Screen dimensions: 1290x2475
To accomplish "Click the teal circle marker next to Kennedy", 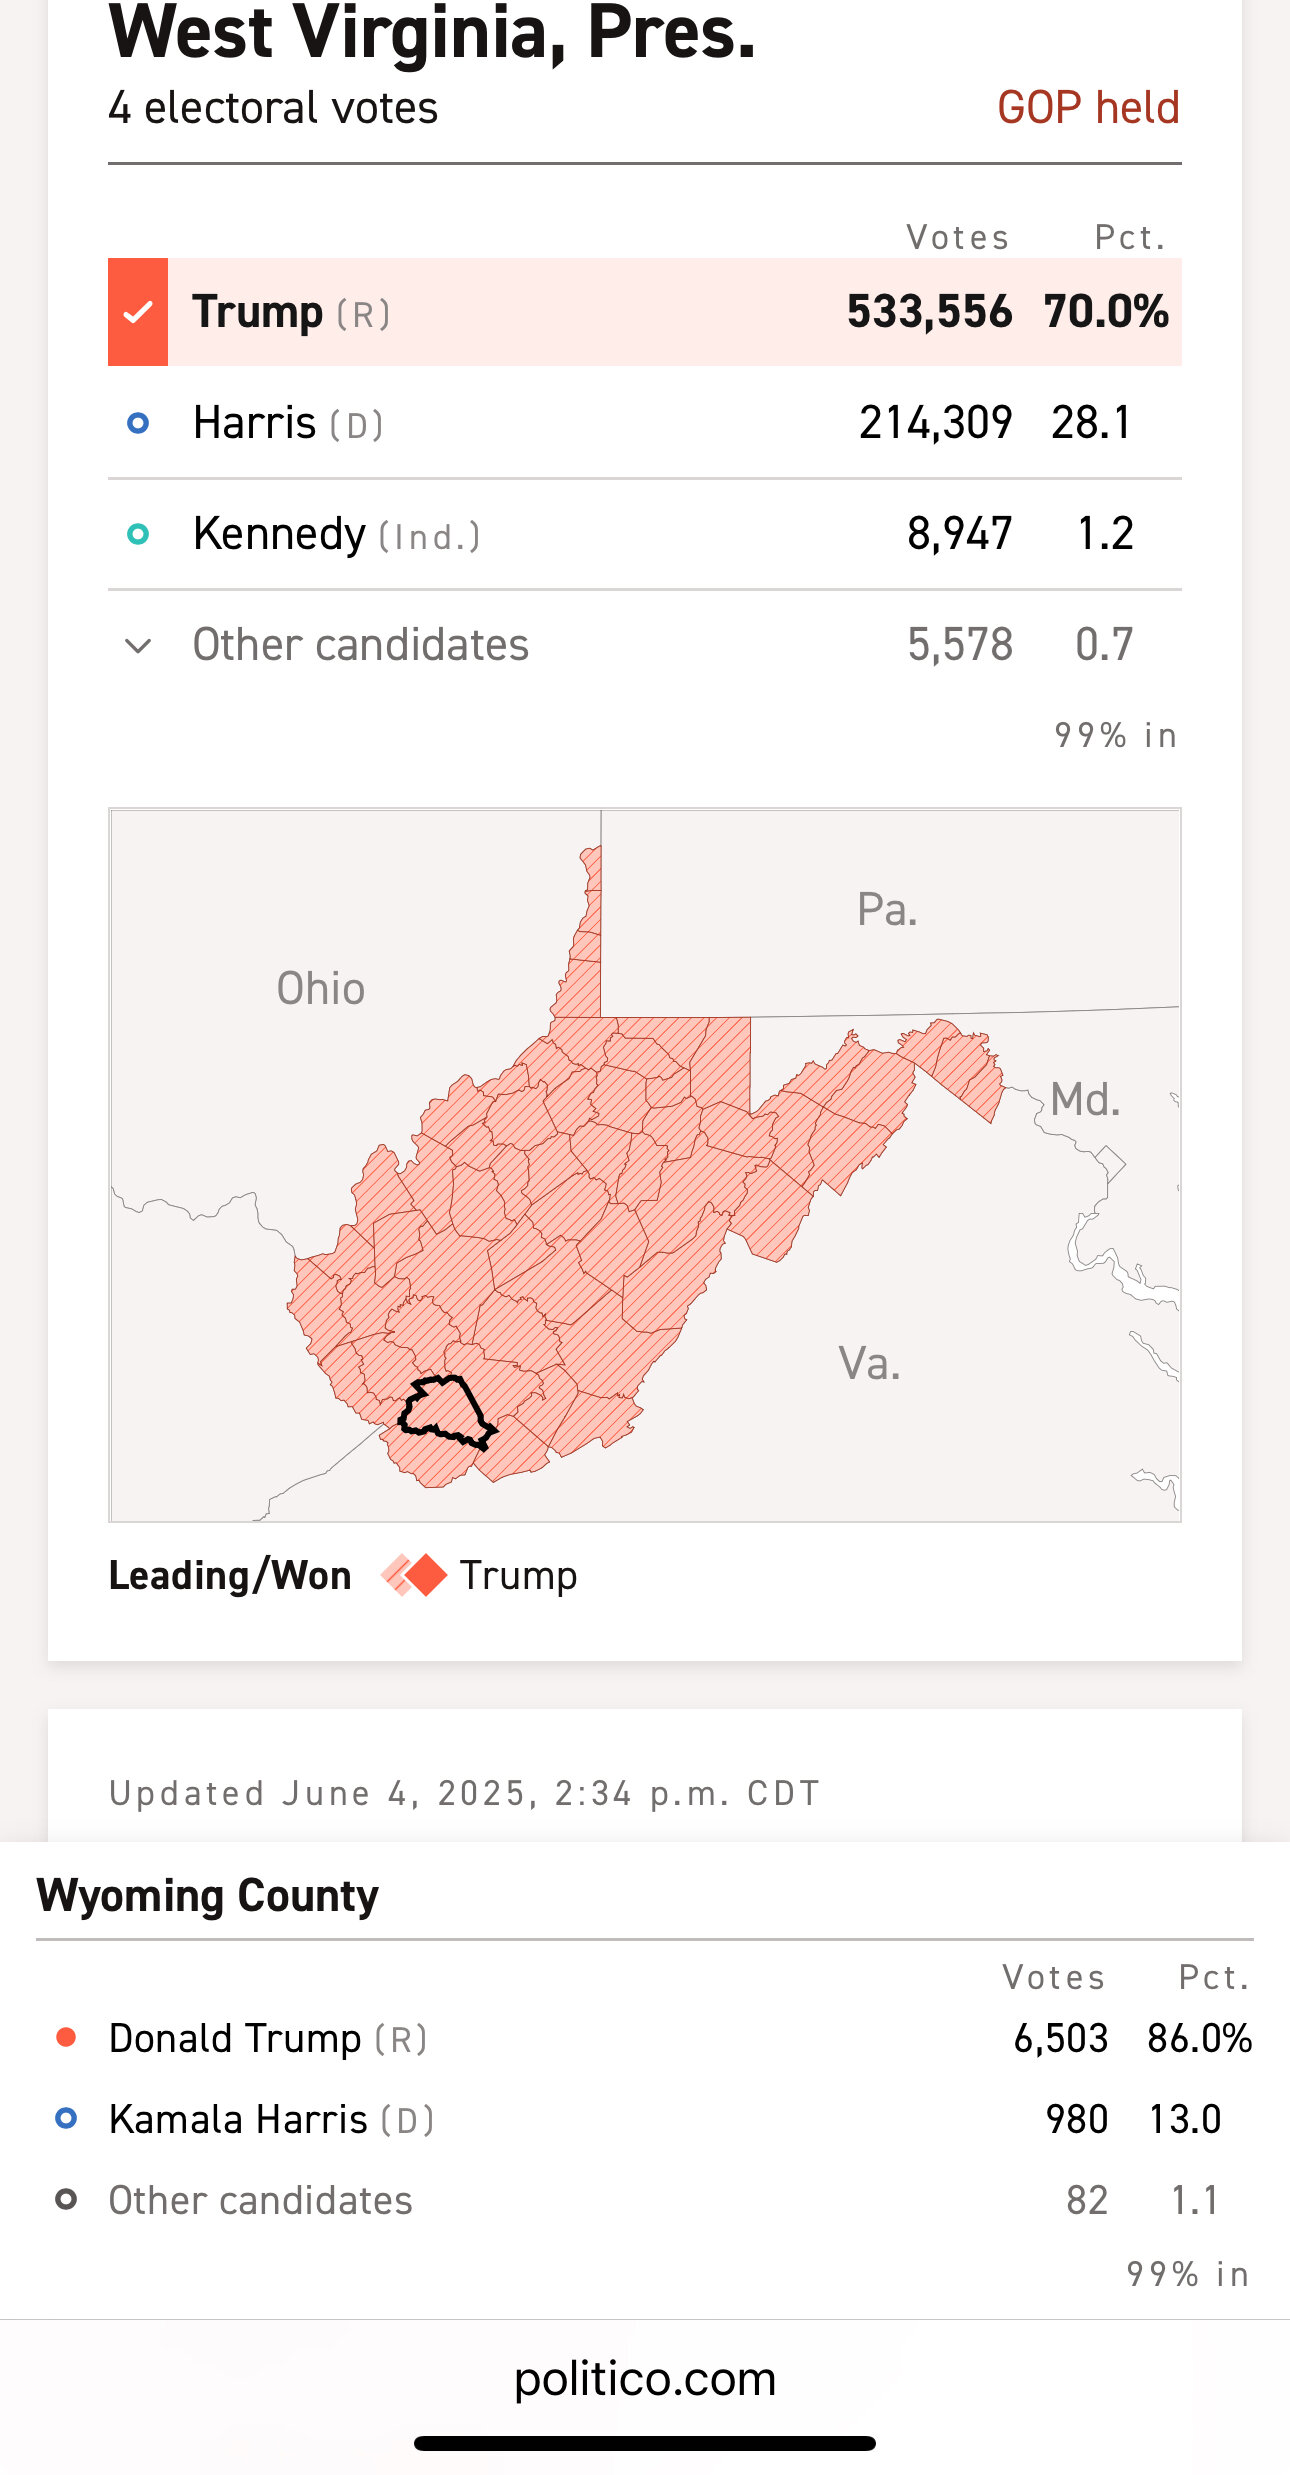I will click(138, 534).
